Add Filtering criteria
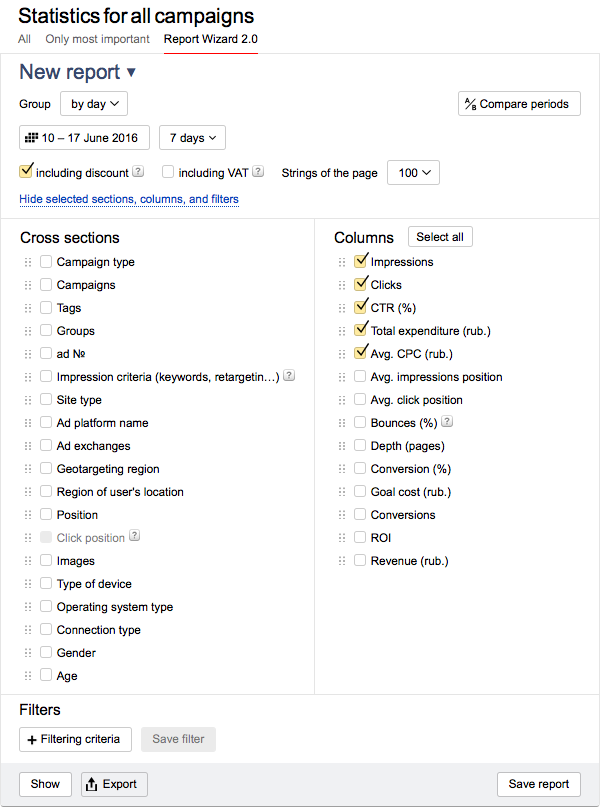The height and width of the screenshot is (807, 600). [76, 739]
